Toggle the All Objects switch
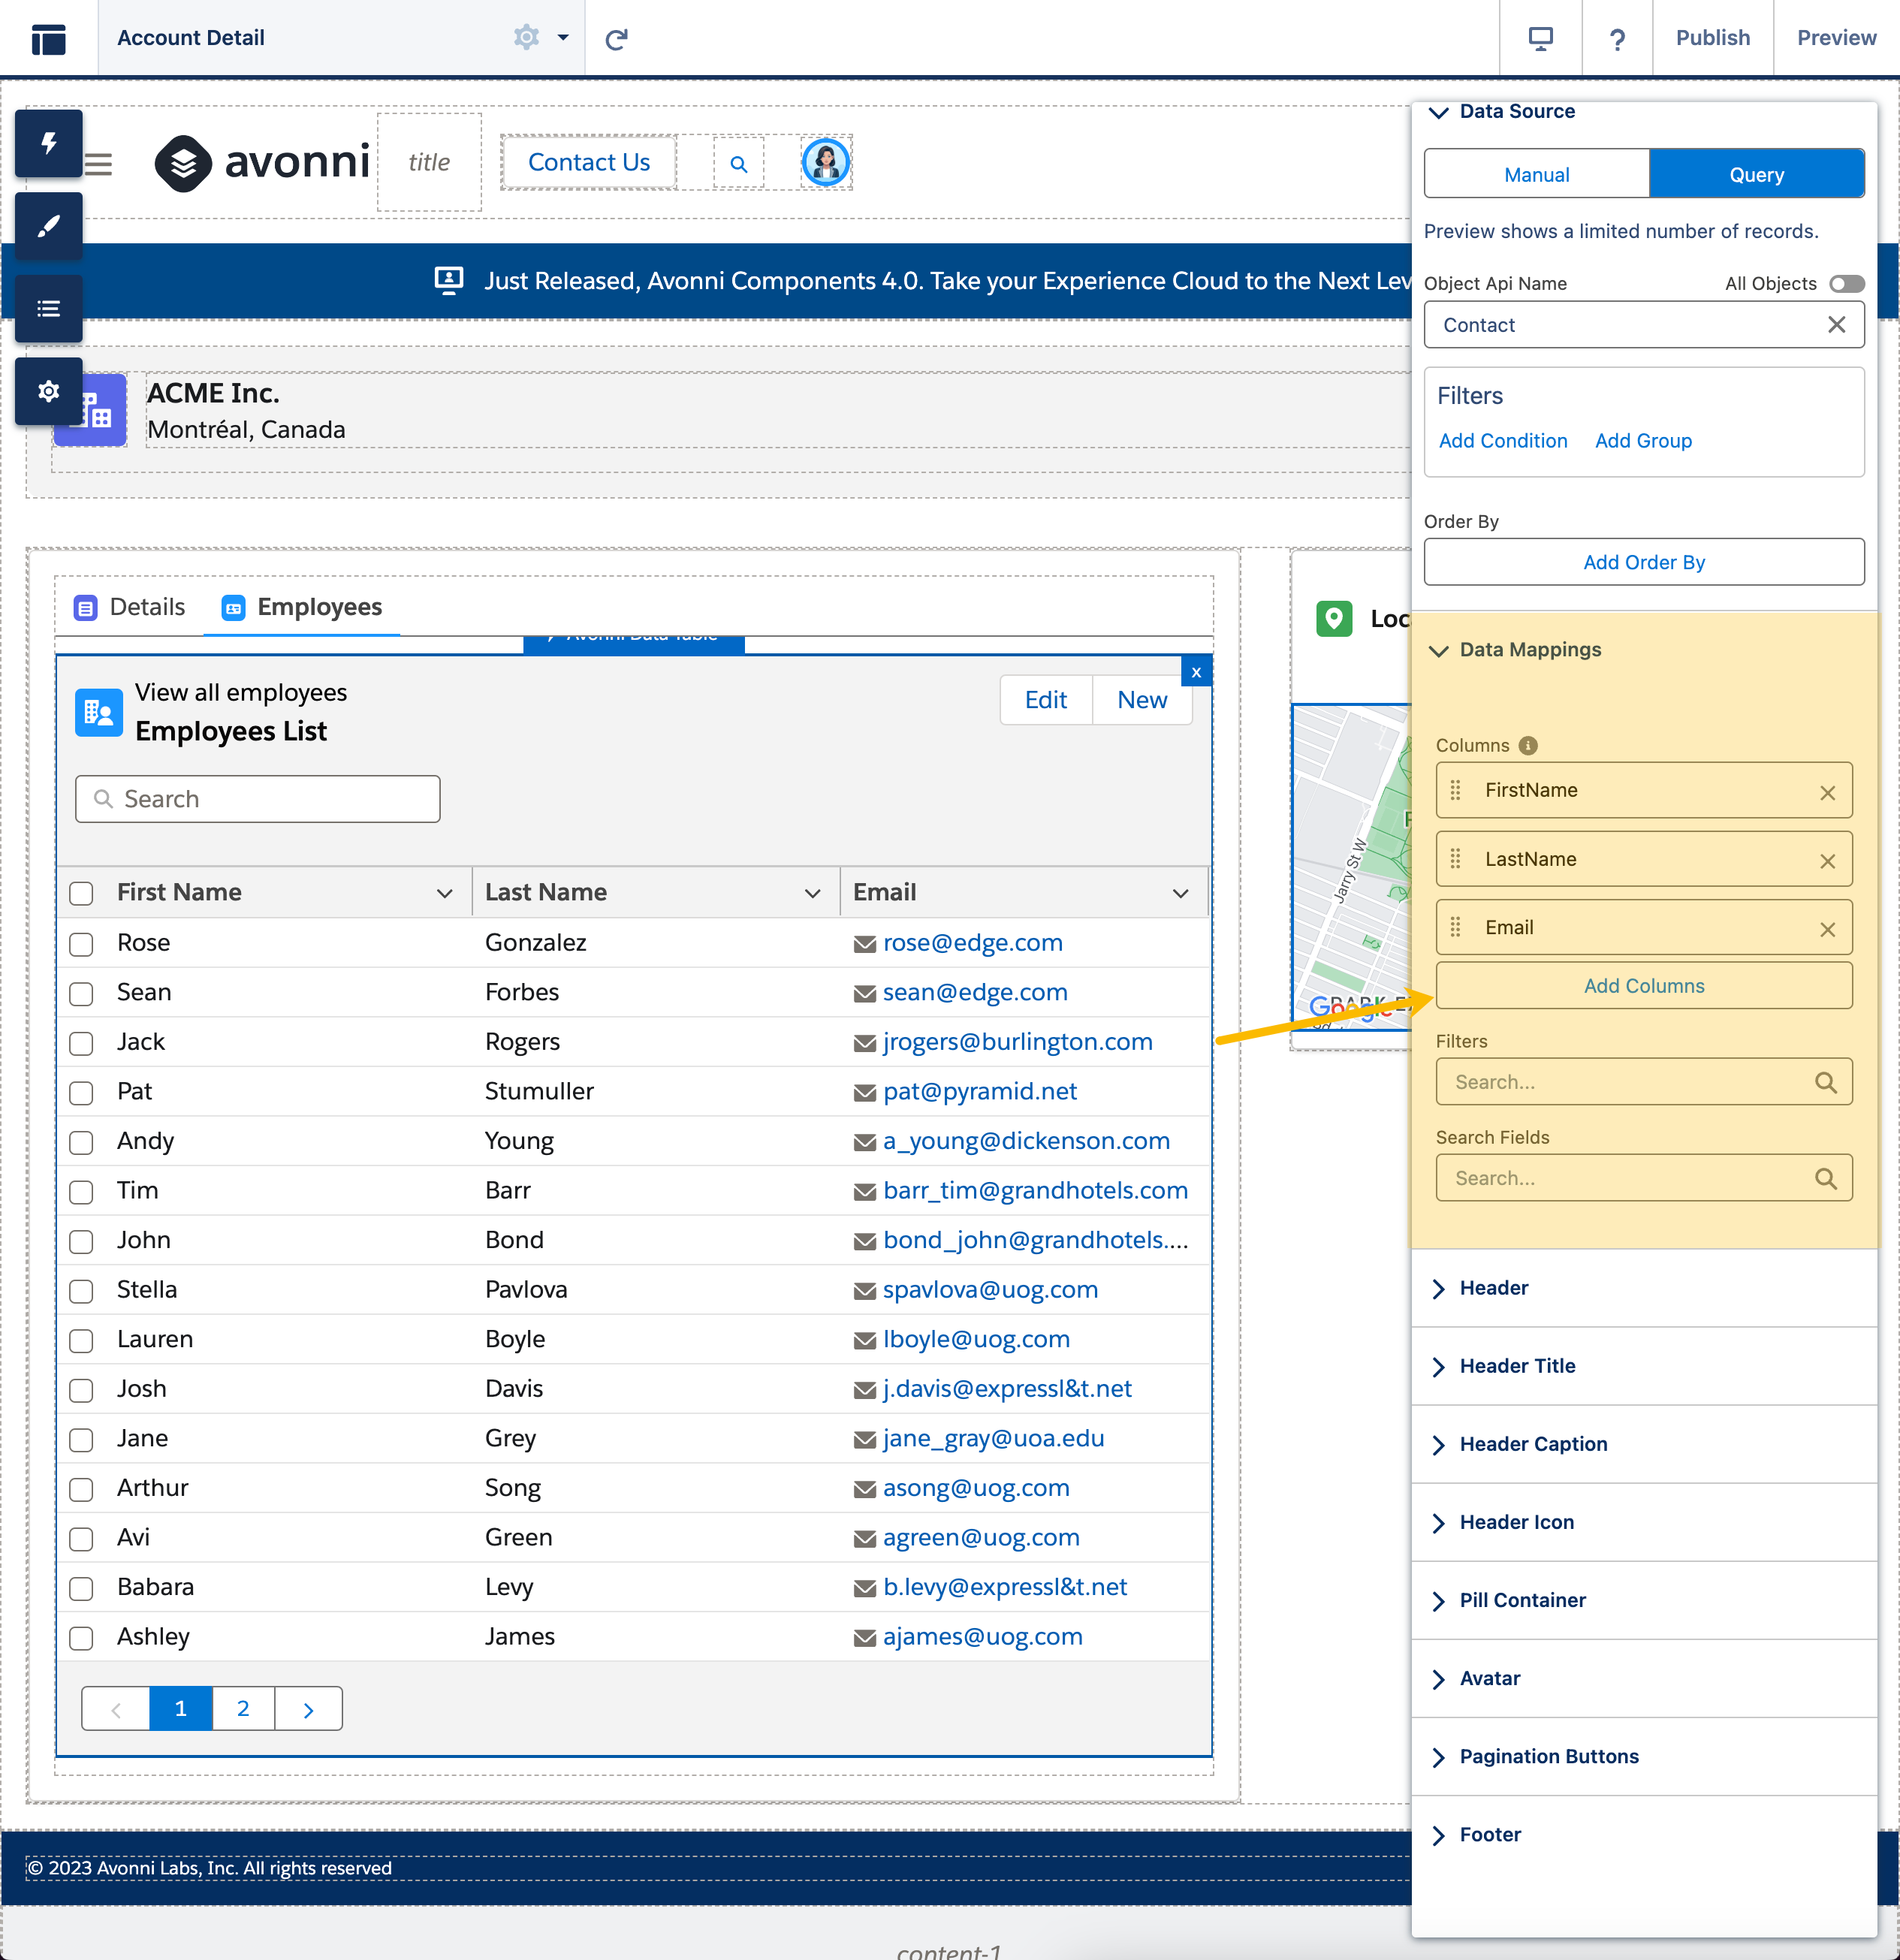Viewport: 1900px width, 1960px height. pos(1846,284)
